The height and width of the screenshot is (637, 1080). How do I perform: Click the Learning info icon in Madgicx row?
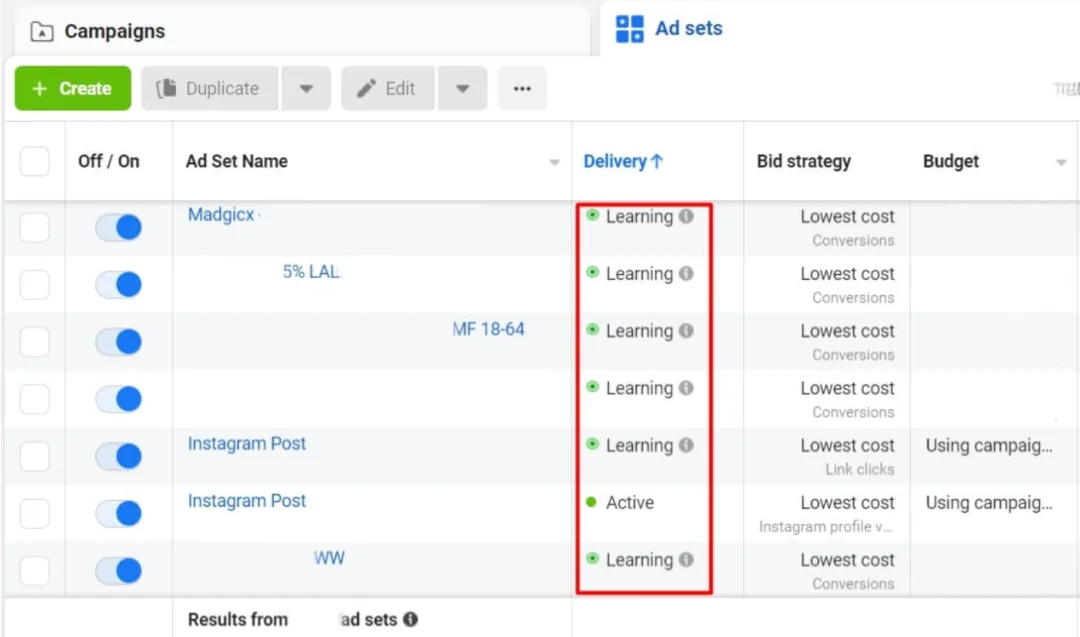coord(686,216)
